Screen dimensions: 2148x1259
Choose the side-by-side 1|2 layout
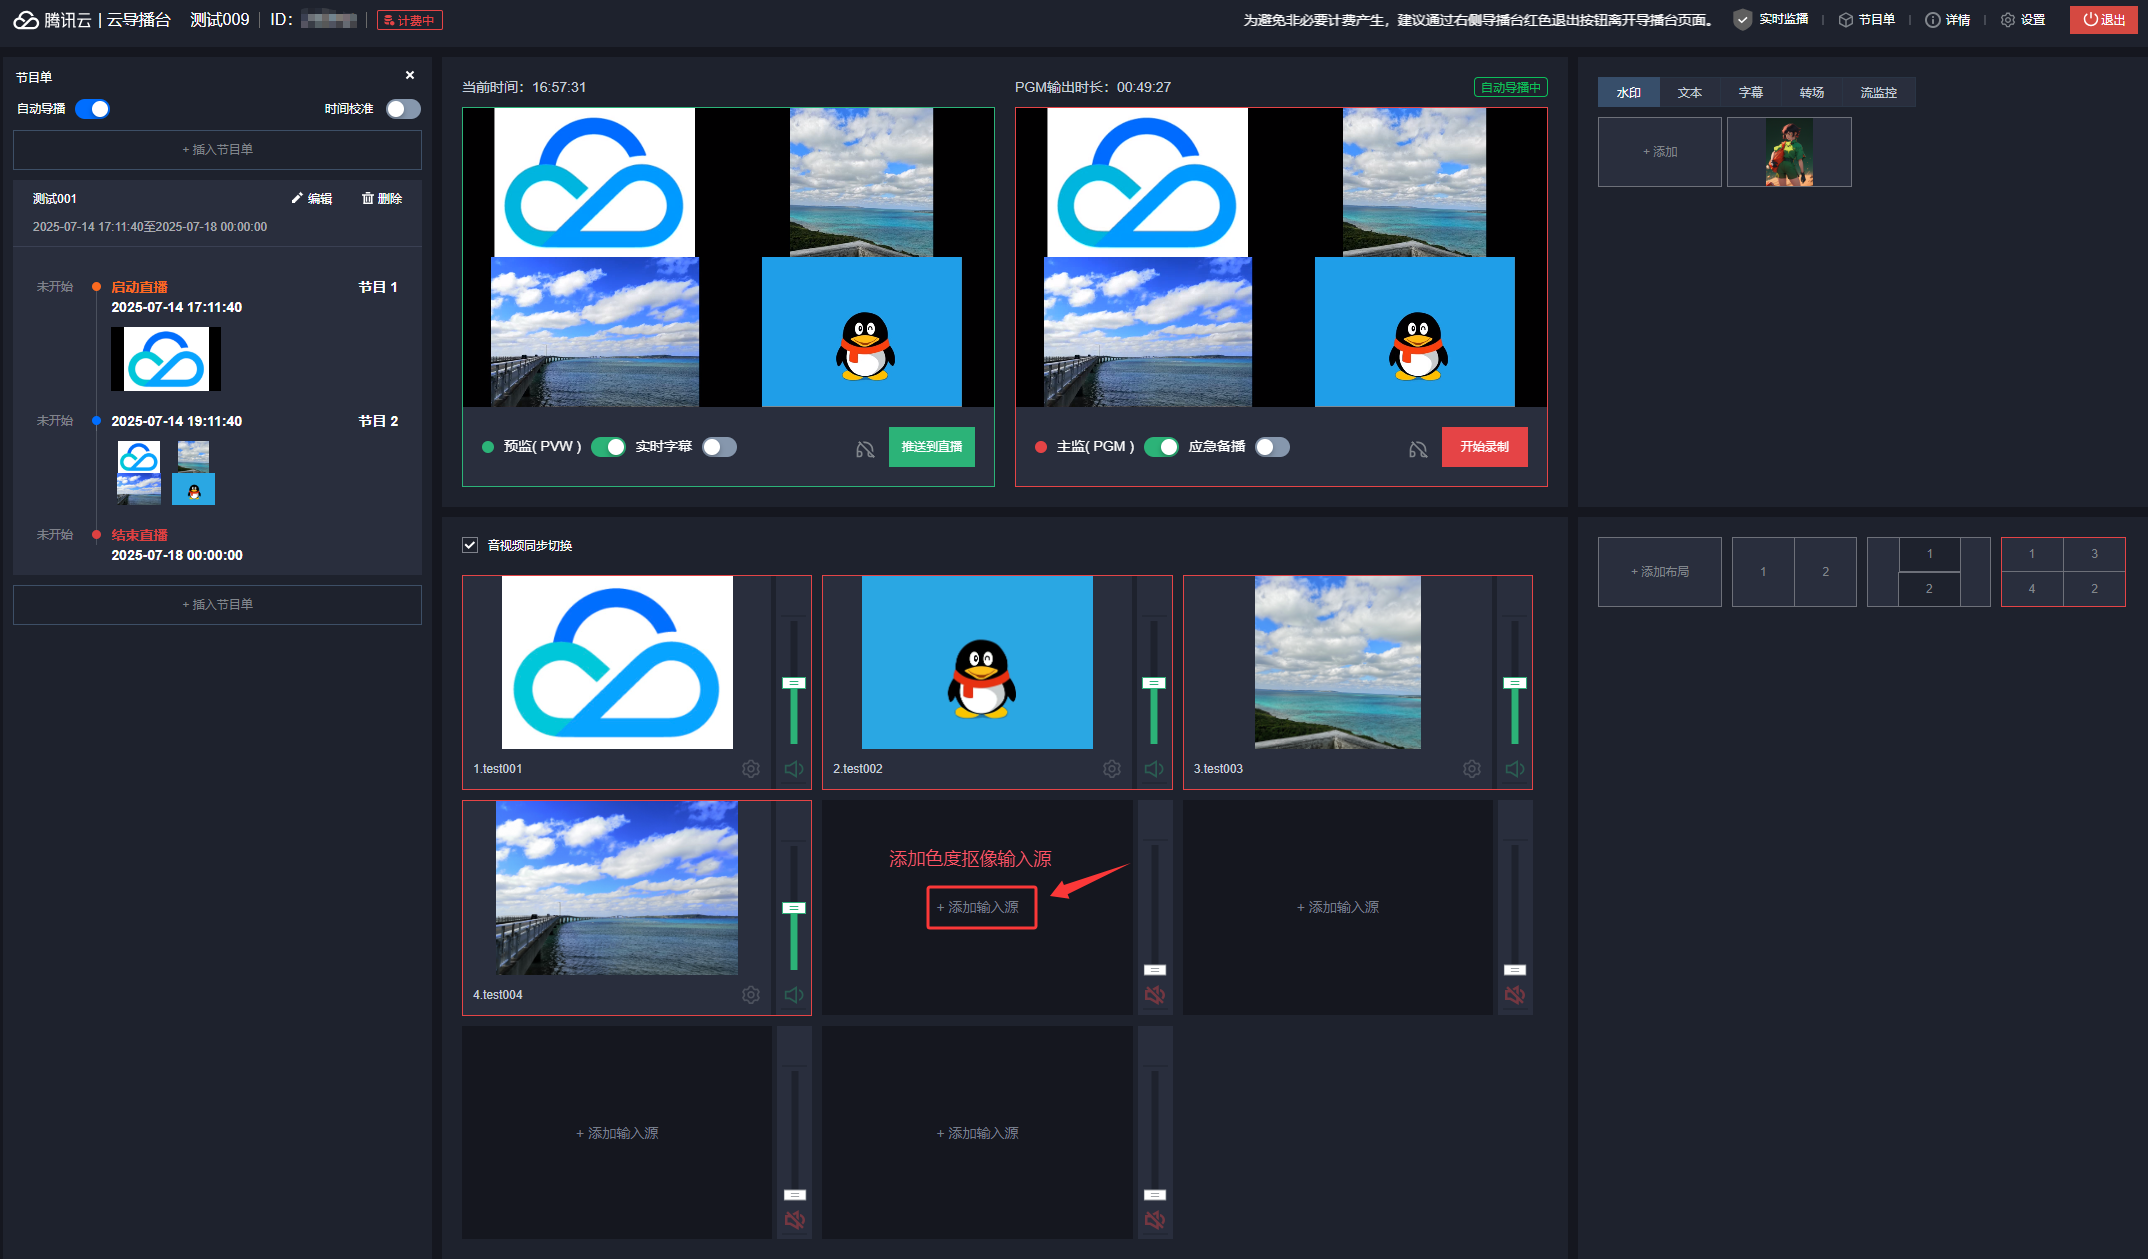tap(1794, 572)
